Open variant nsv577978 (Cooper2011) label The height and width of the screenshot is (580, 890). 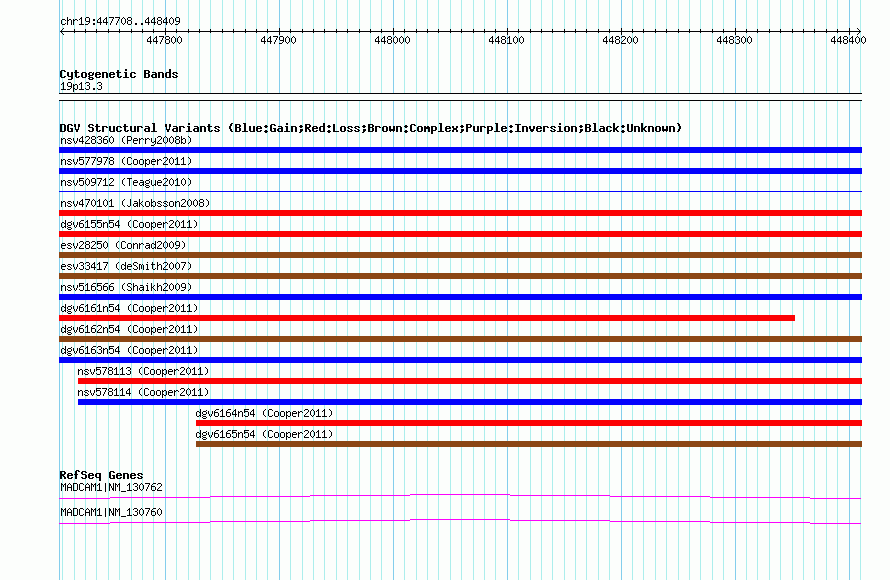click(x=126, y=161)
